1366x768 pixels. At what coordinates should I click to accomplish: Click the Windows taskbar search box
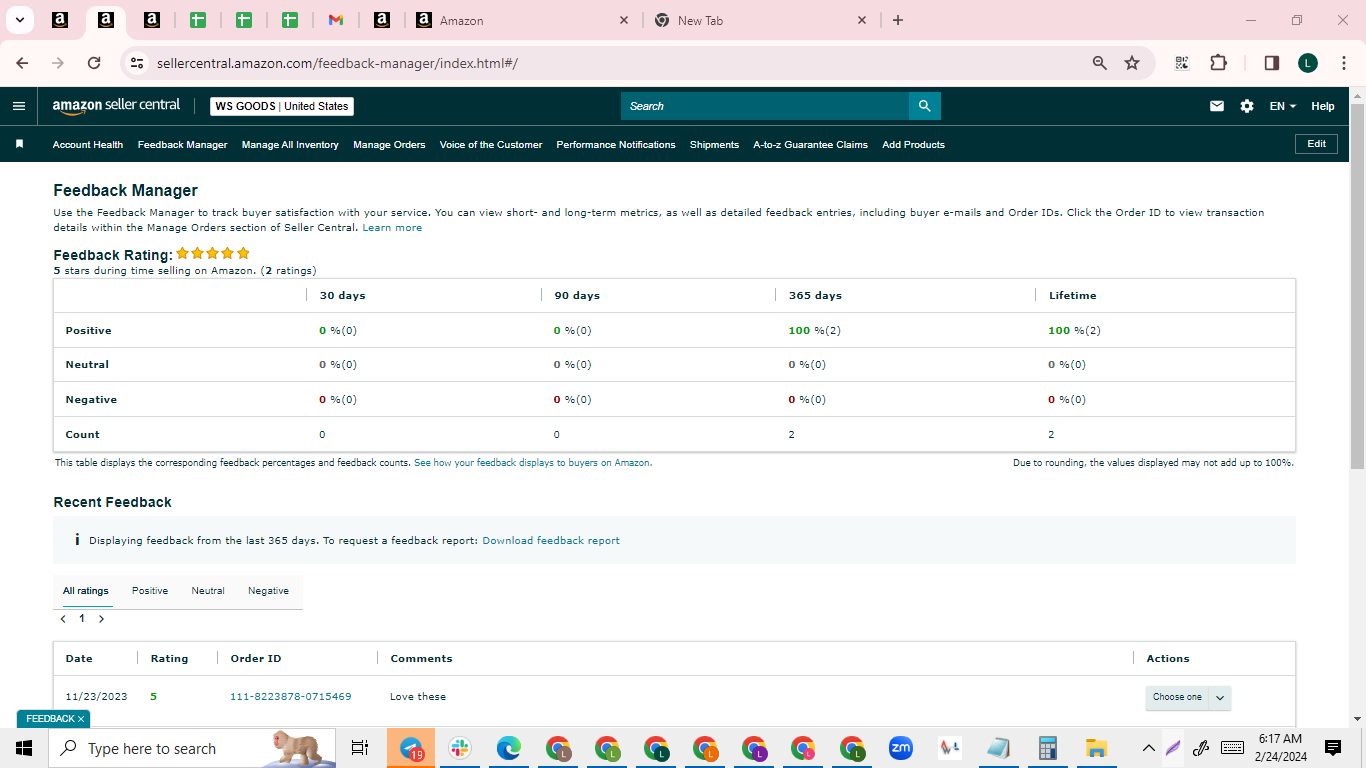pyautogui.click(x=192, y=748)
